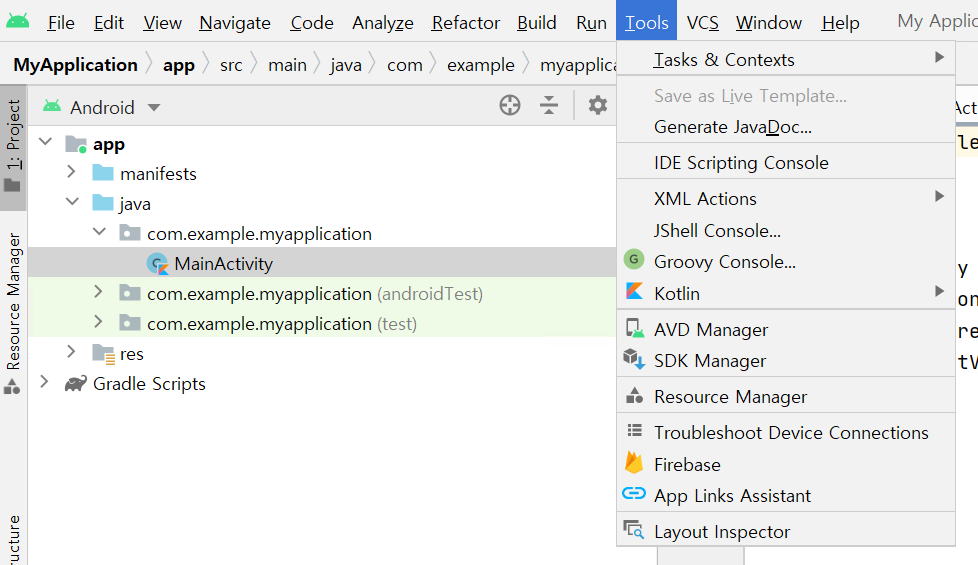Viewport: 978px width, 565px height.
Task: Select Save as Live Template... entry
Action: pos(786,95)
